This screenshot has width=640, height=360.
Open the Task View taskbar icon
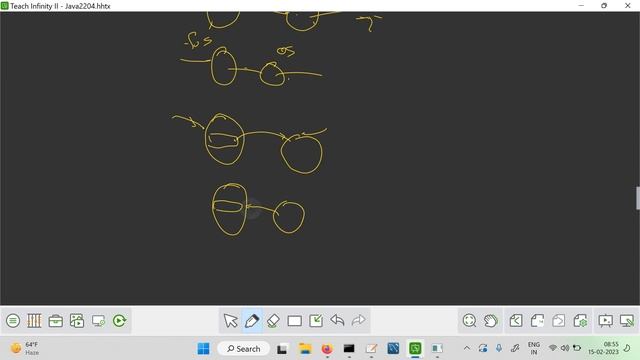pyautogui.click(x=282, y=349)
